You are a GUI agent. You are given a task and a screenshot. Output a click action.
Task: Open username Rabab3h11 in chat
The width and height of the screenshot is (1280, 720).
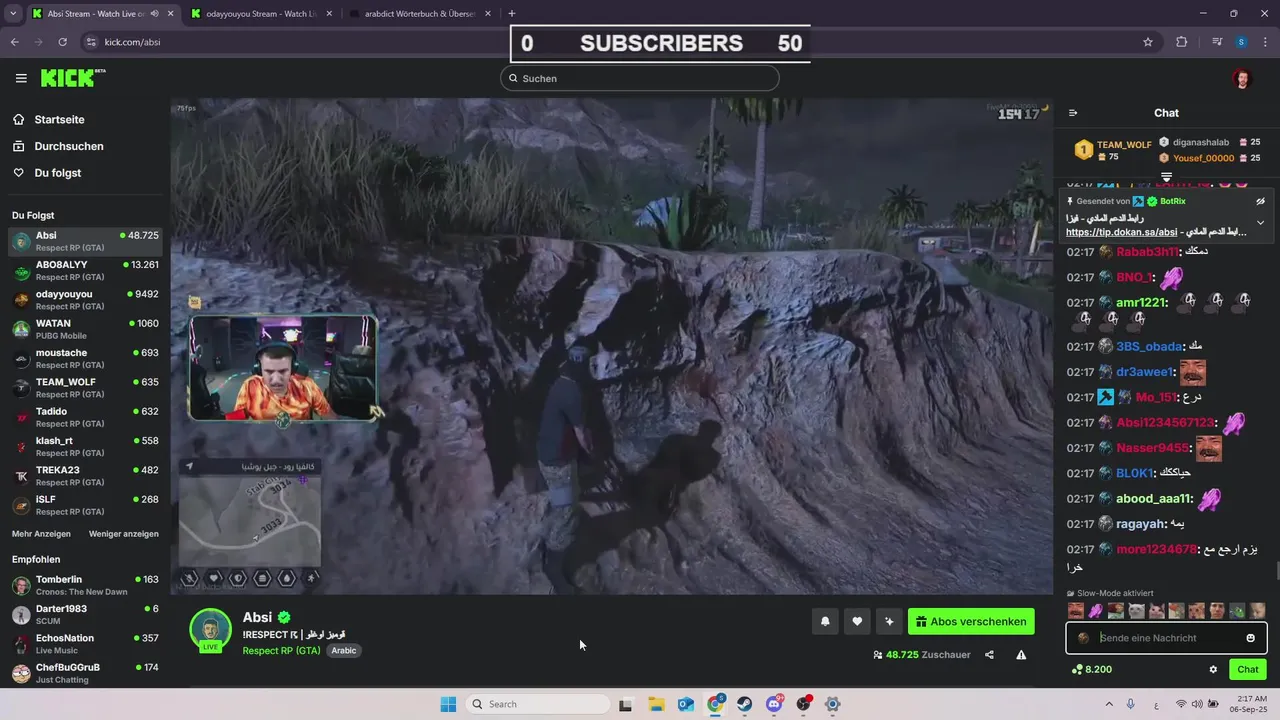[x=1148, y=252]
